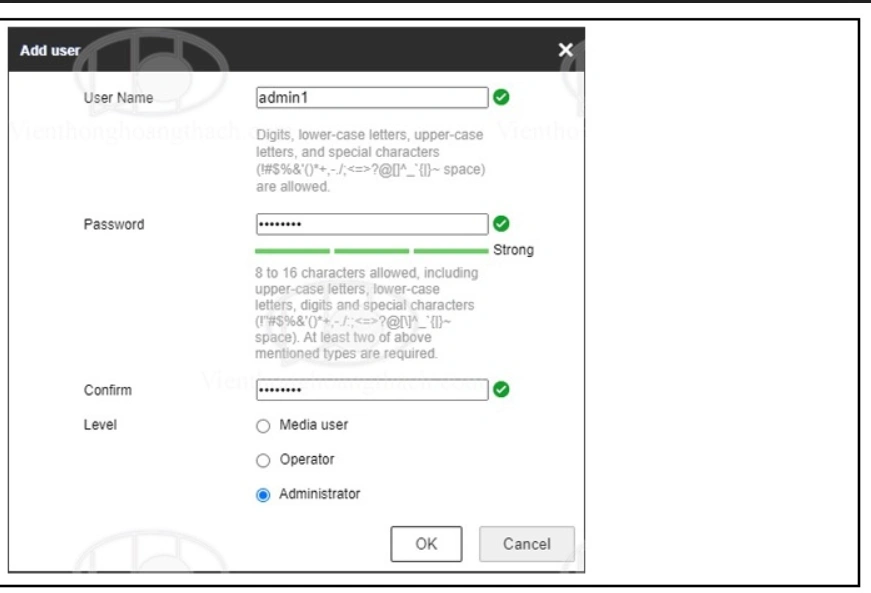Select the Media user level
The height and width of the screenshot is (593, 871).
(264, 425)
